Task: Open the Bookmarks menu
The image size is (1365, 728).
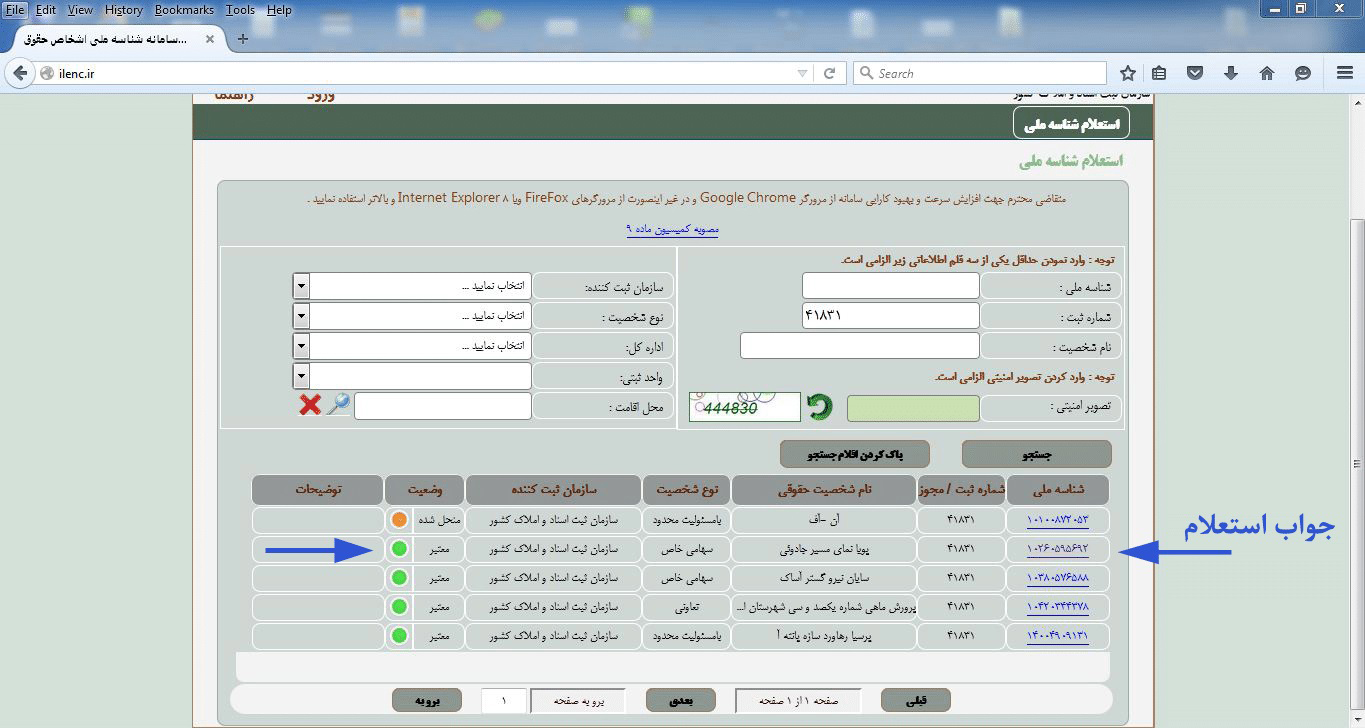Action: [x=184, y=10]
